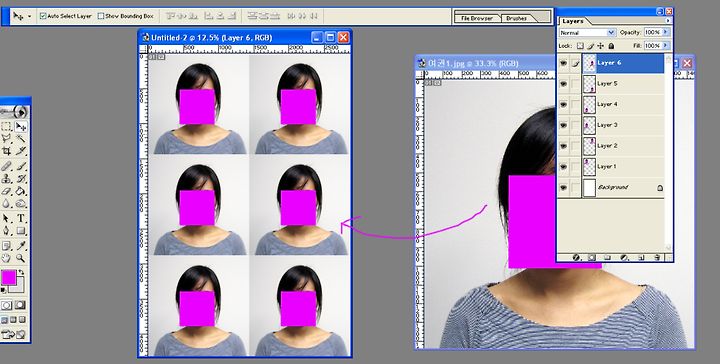Select the Lasso tool
Image resolution: width=720 pixels, height=364 pixels.
pos(6,139)
